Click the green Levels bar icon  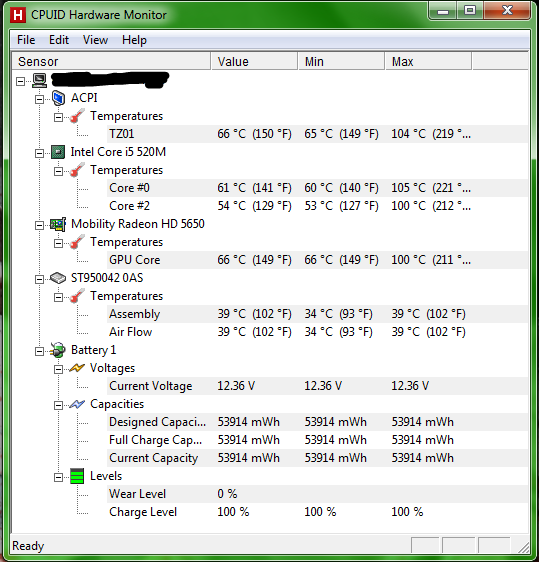tap(77, 476)
